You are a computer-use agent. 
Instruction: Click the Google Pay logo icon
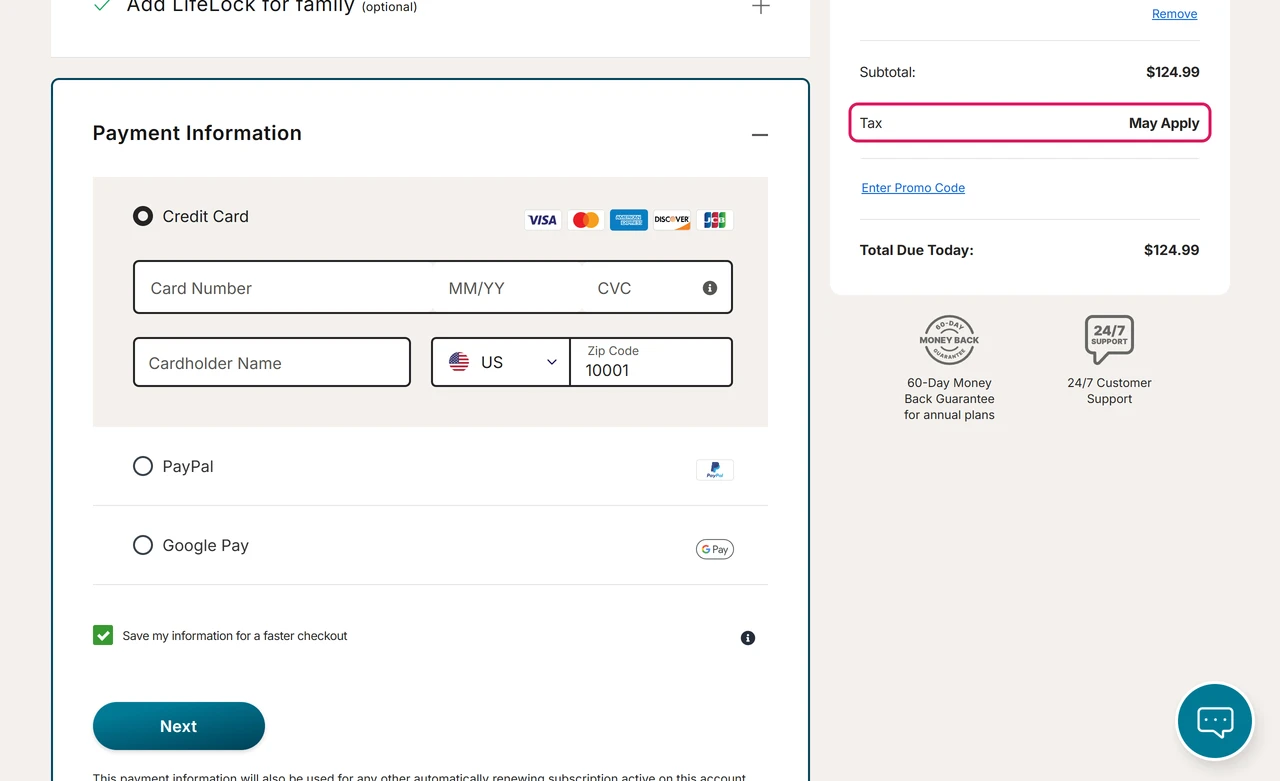pyautogui.click(x=715, y=549)
